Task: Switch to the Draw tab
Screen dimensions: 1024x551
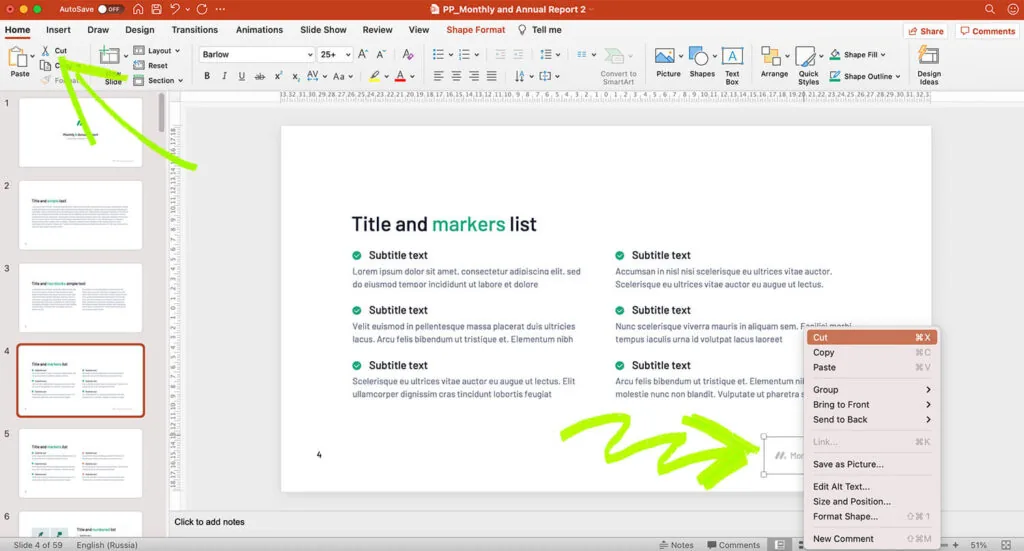Action: click(x=98, y=29)
